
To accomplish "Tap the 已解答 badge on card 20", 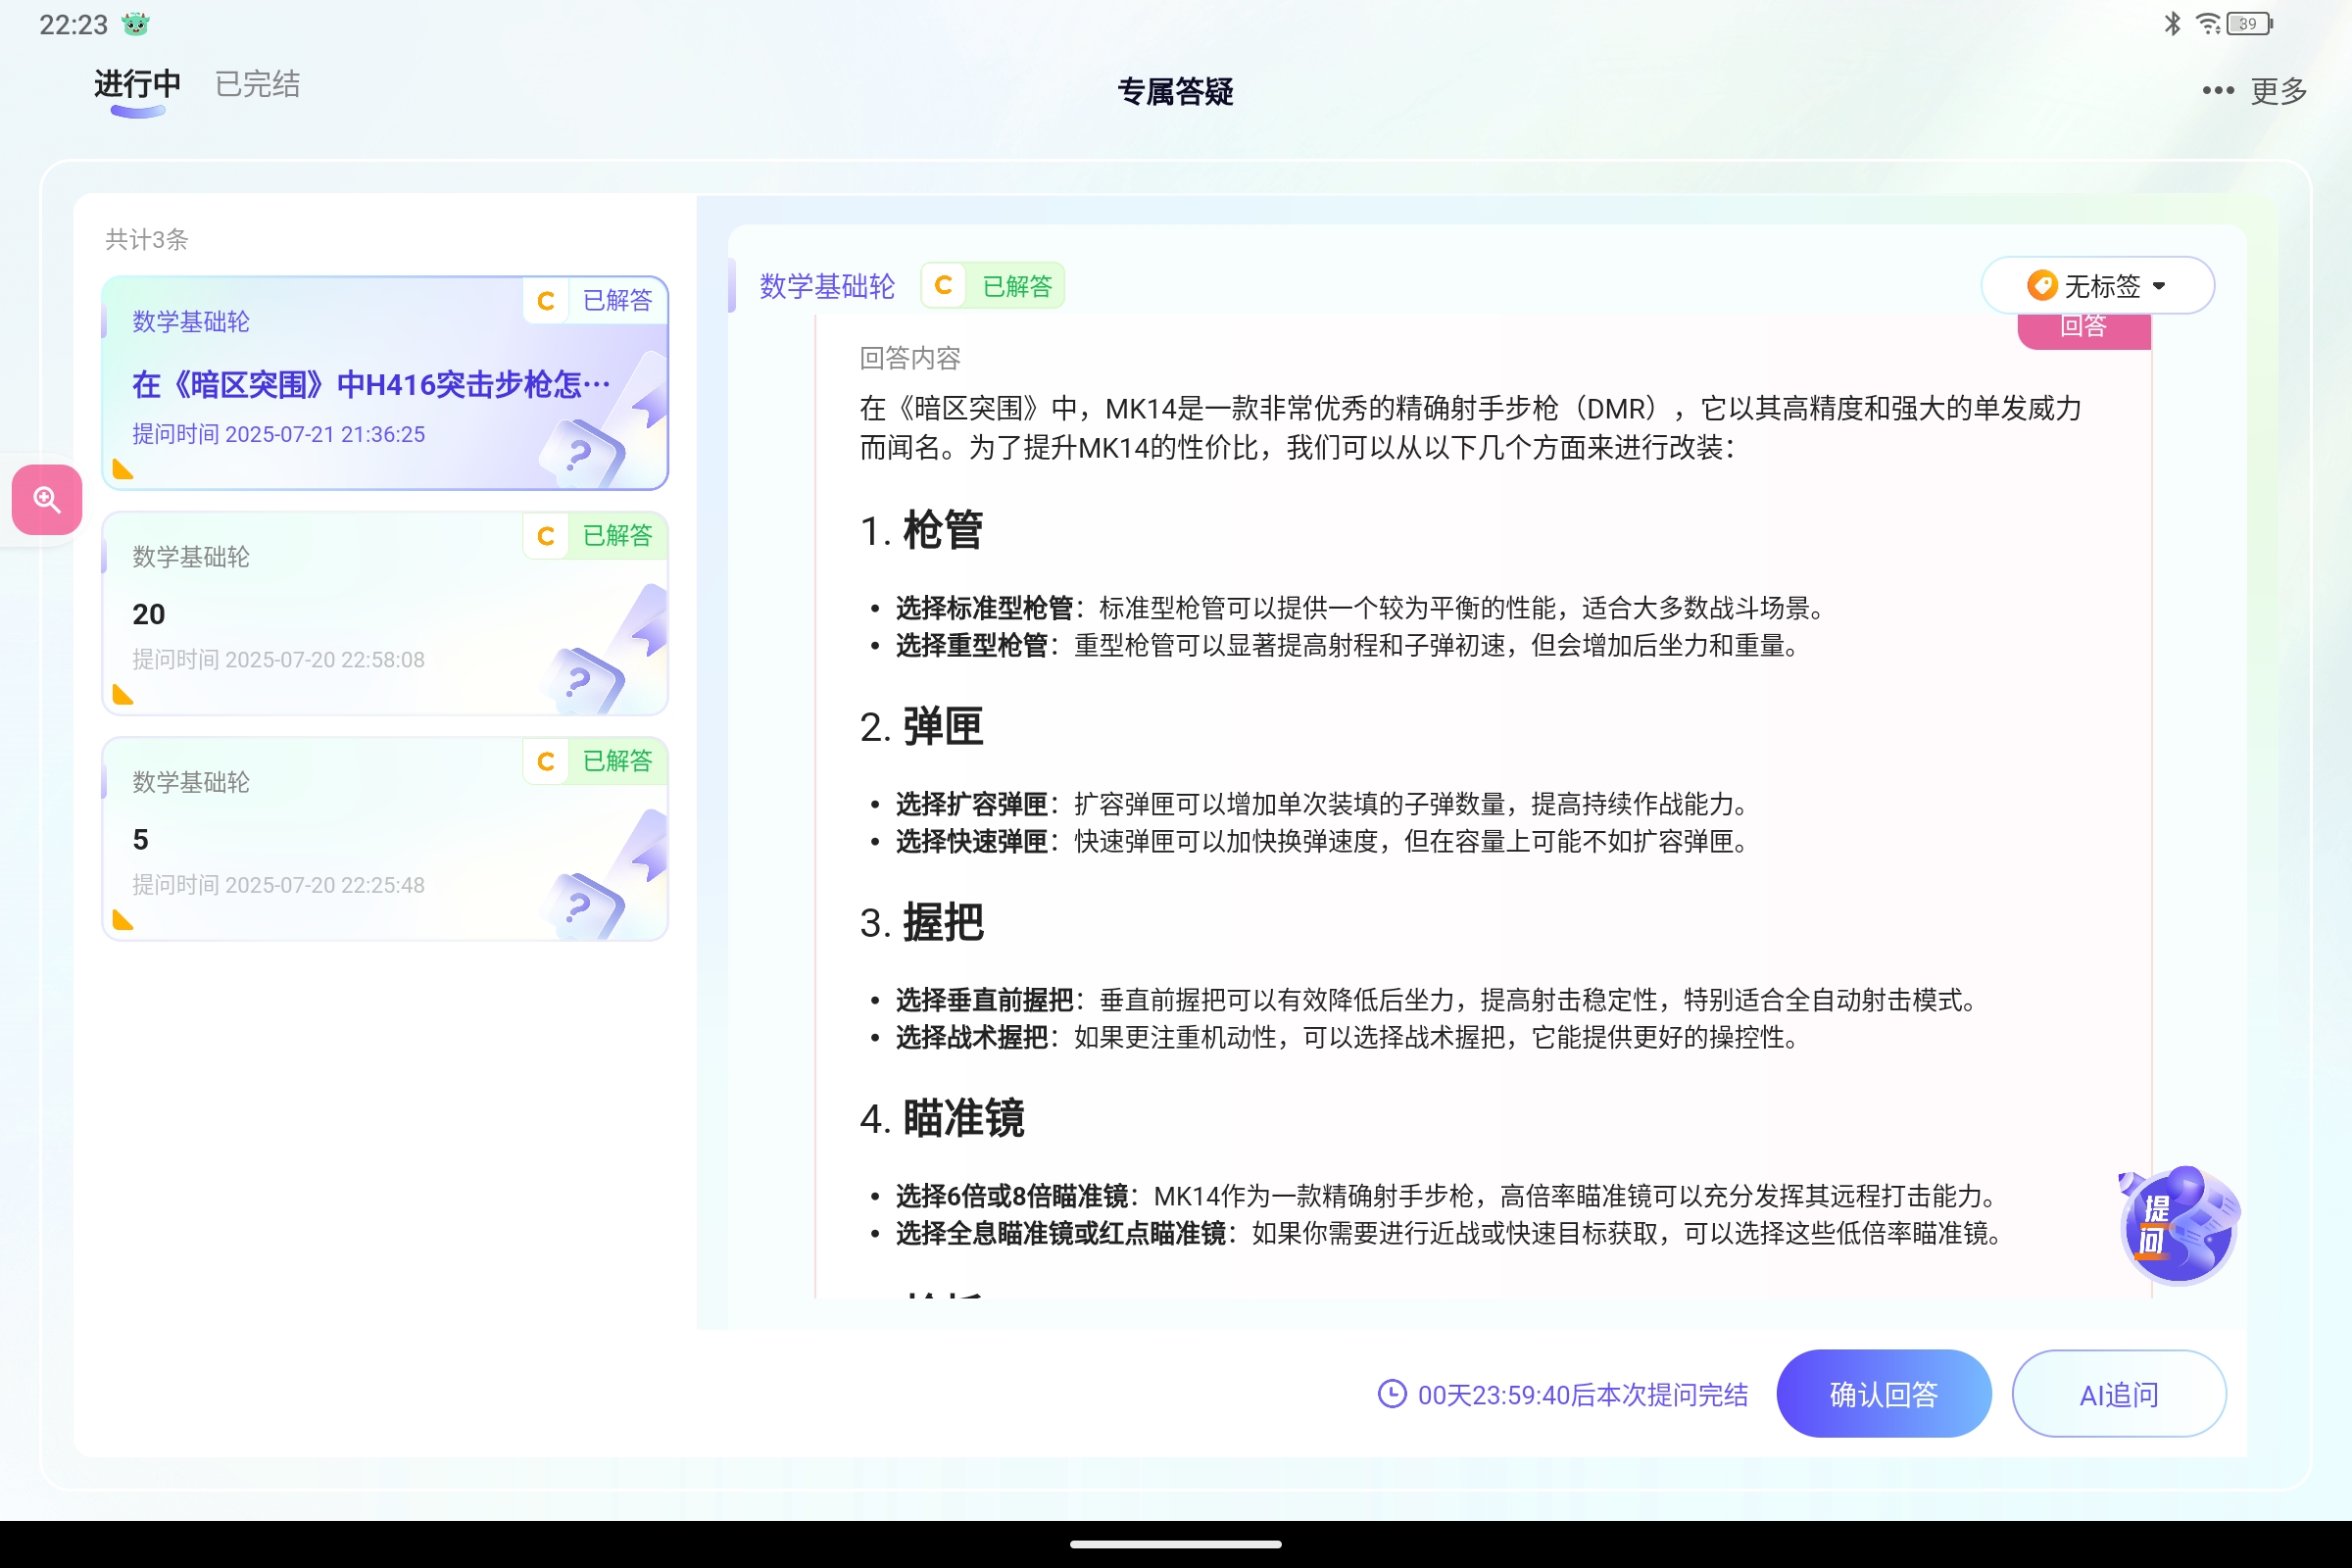I will (x=618, y=536).
